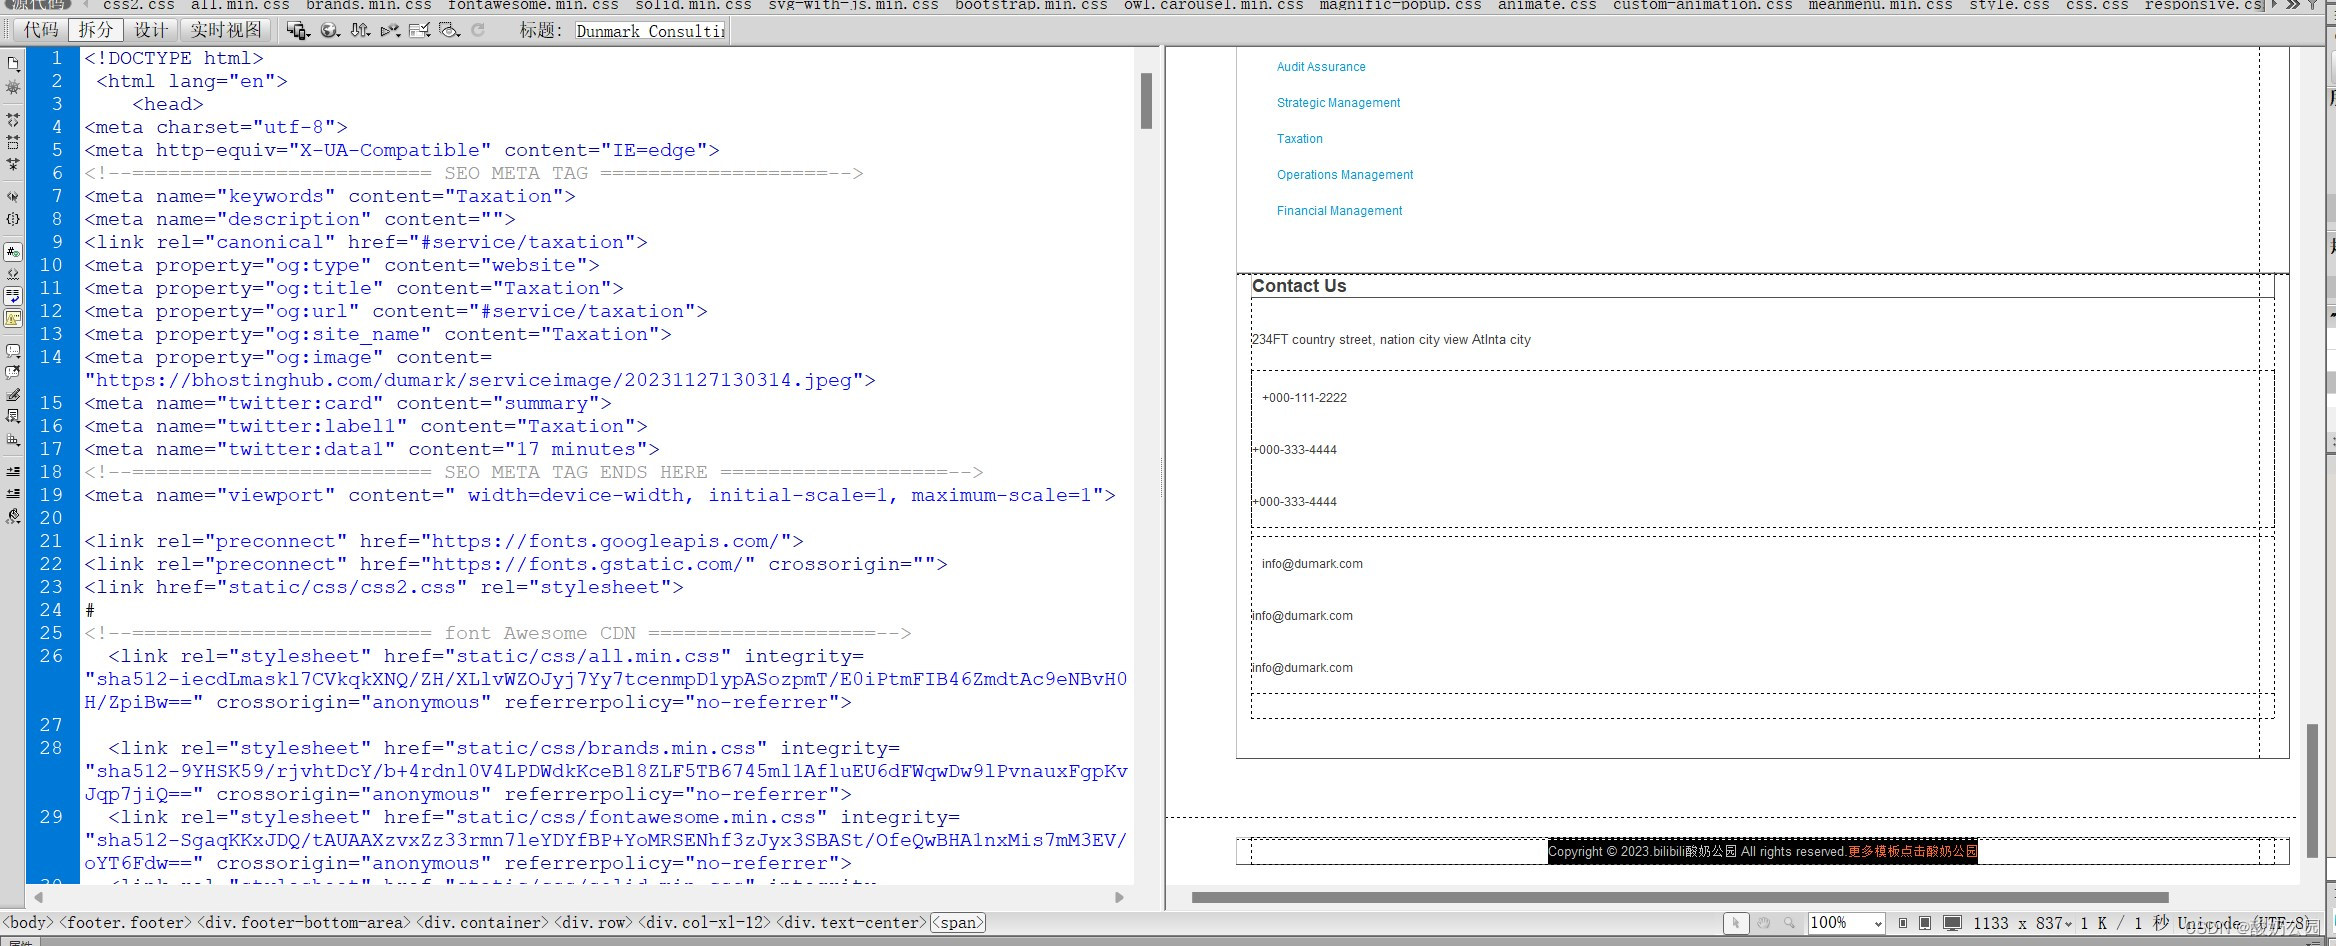The height and width of the screenshot is (946, 2336).
Task: Click the select parent tag icon
Action: coord(13,196)
